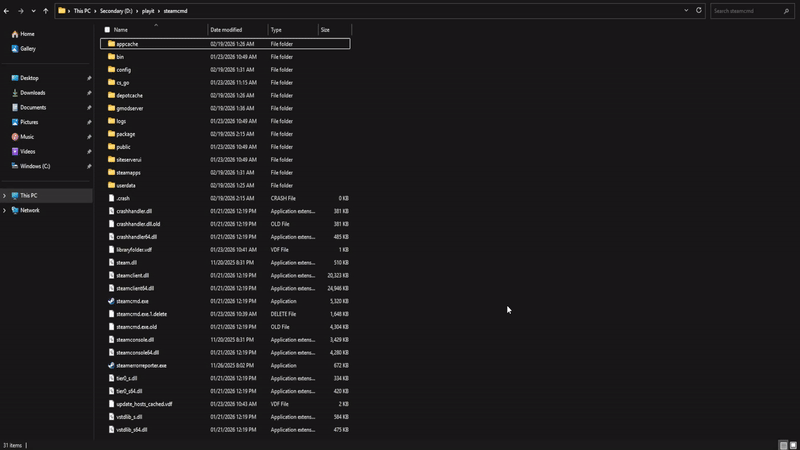The width and height of the screenshot is (800, 450).
Task: Expand the This PC tree node
Action: (x=5, y=195)
